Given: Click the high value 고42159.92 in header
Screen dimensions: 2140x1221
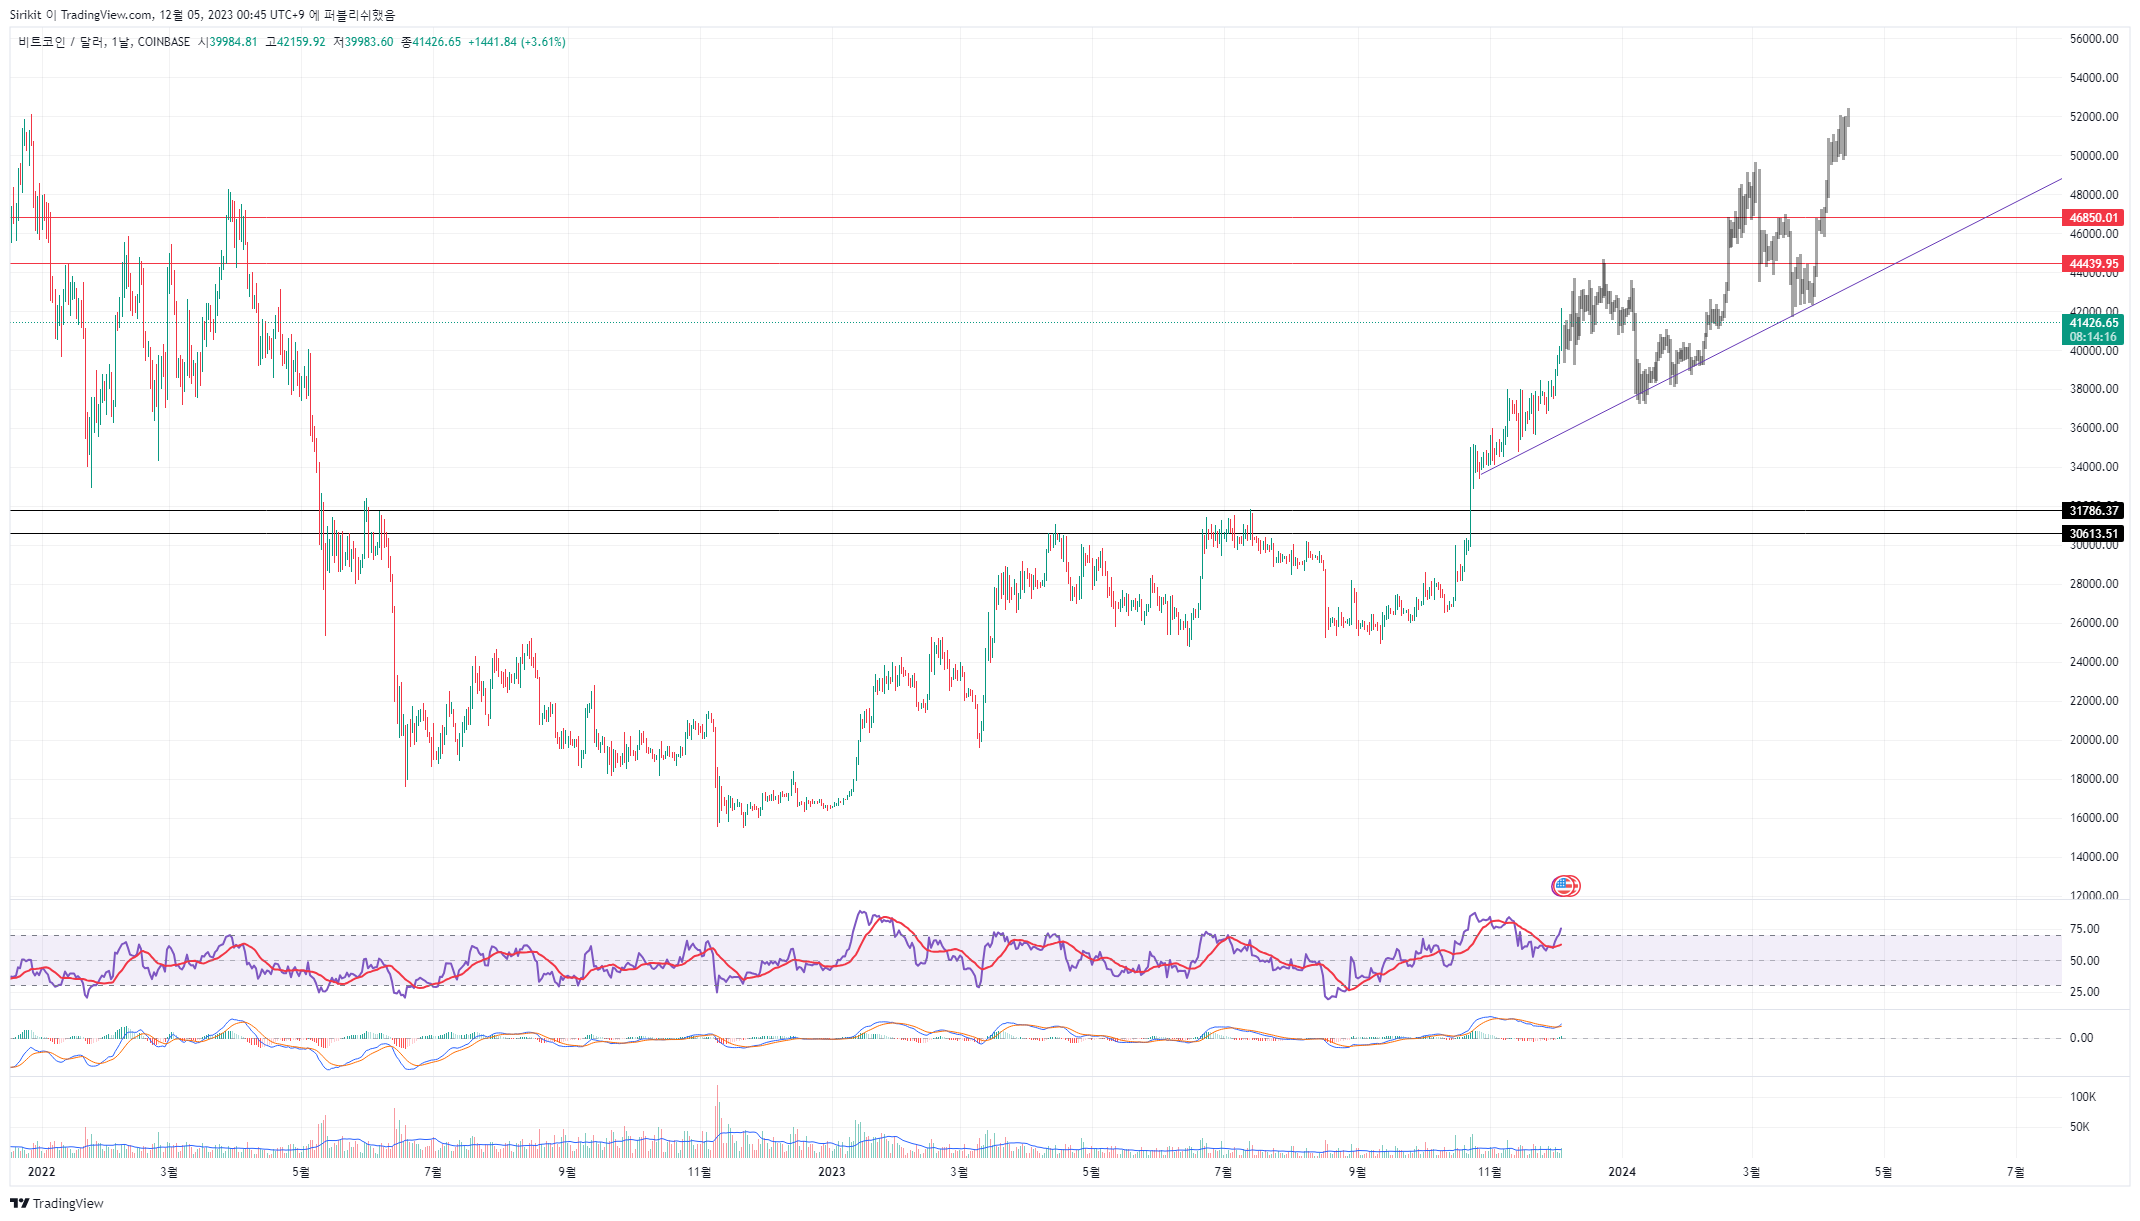Looking at the screenshot, I should pyautogui.click(x=295, y=42).
